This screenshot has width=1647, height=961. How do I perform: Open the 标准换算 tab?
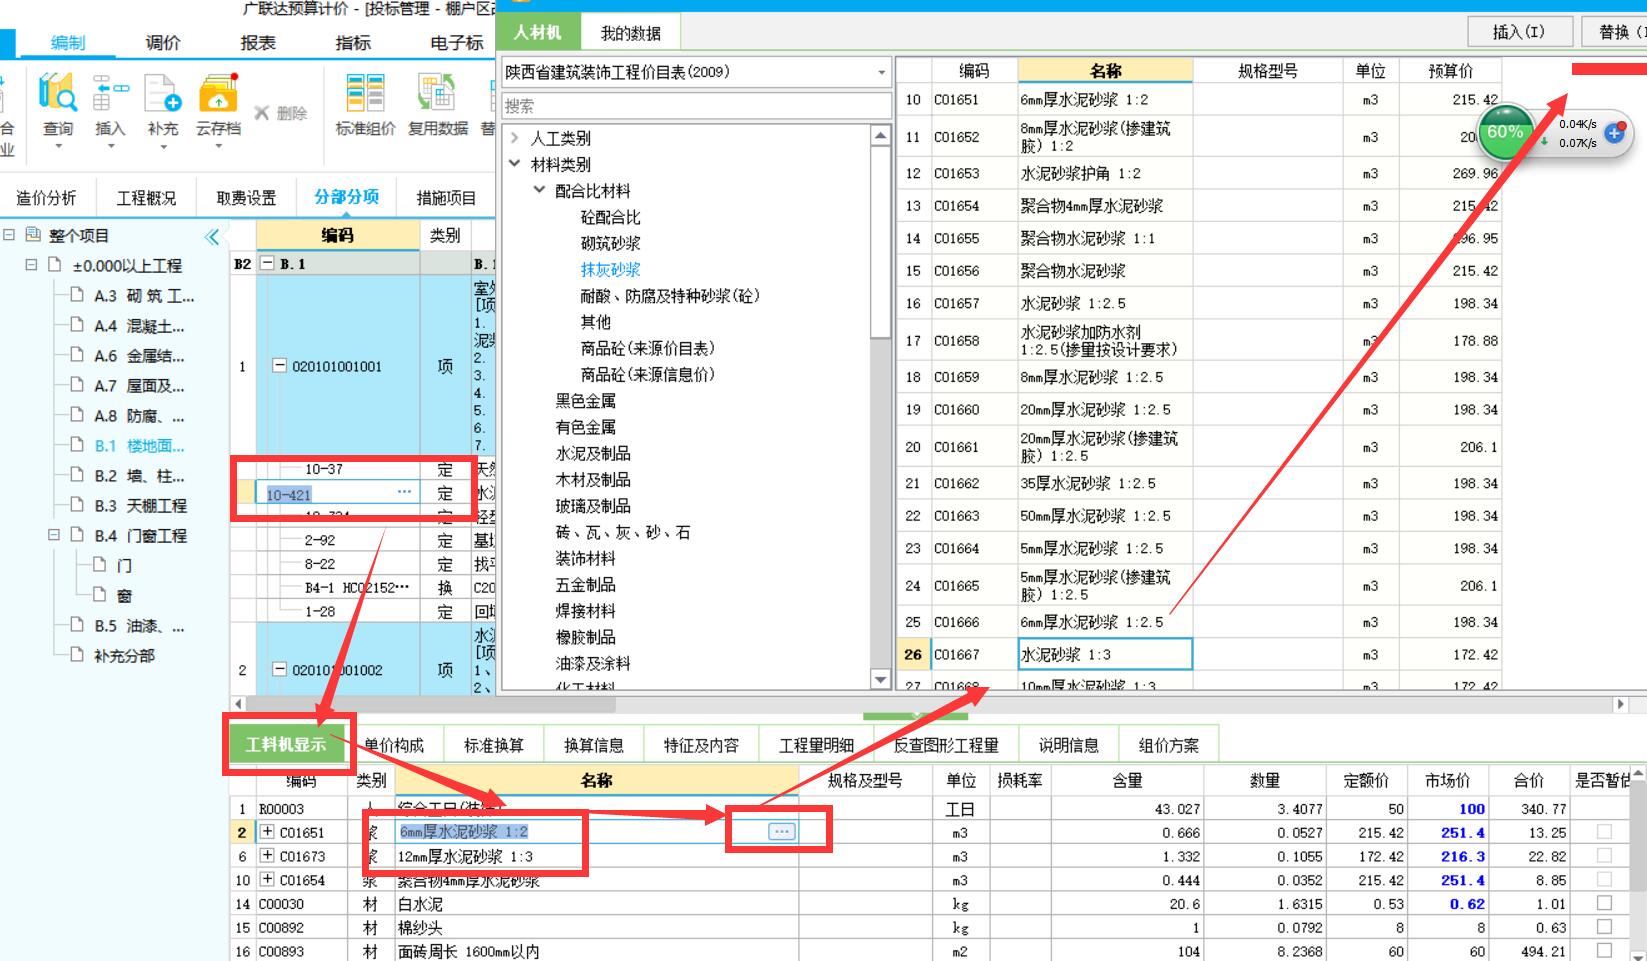pyautogui.click(x=494, y=745)
